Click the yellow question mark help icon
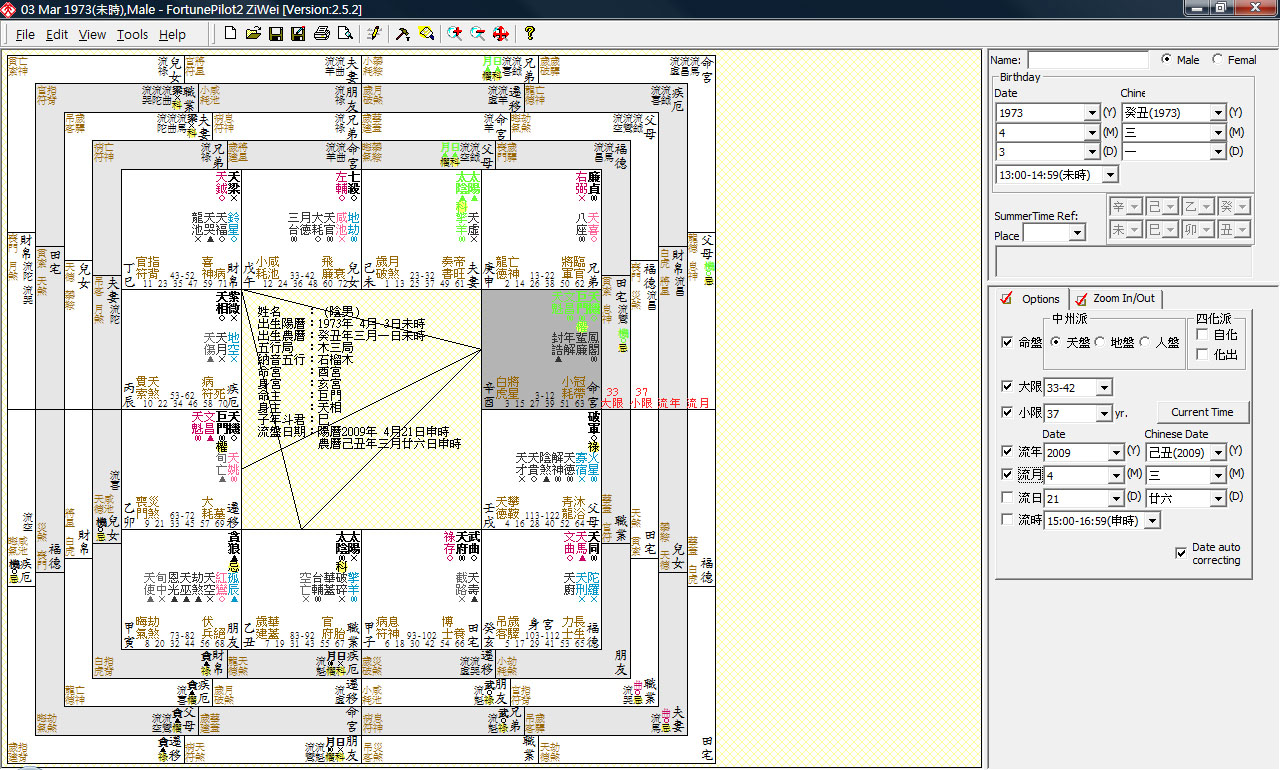 coord(530,34)
